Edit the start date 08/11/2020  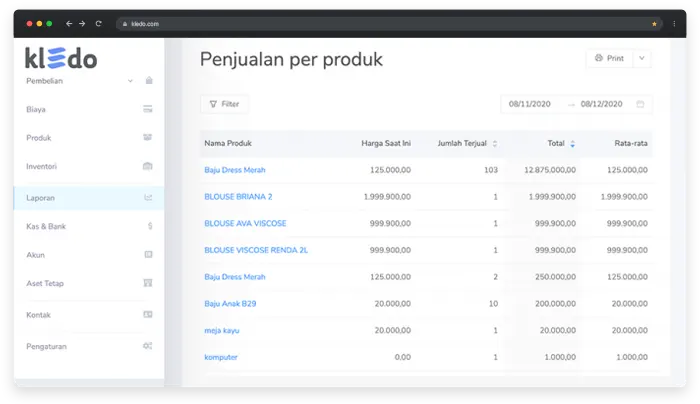coord(529,104)
